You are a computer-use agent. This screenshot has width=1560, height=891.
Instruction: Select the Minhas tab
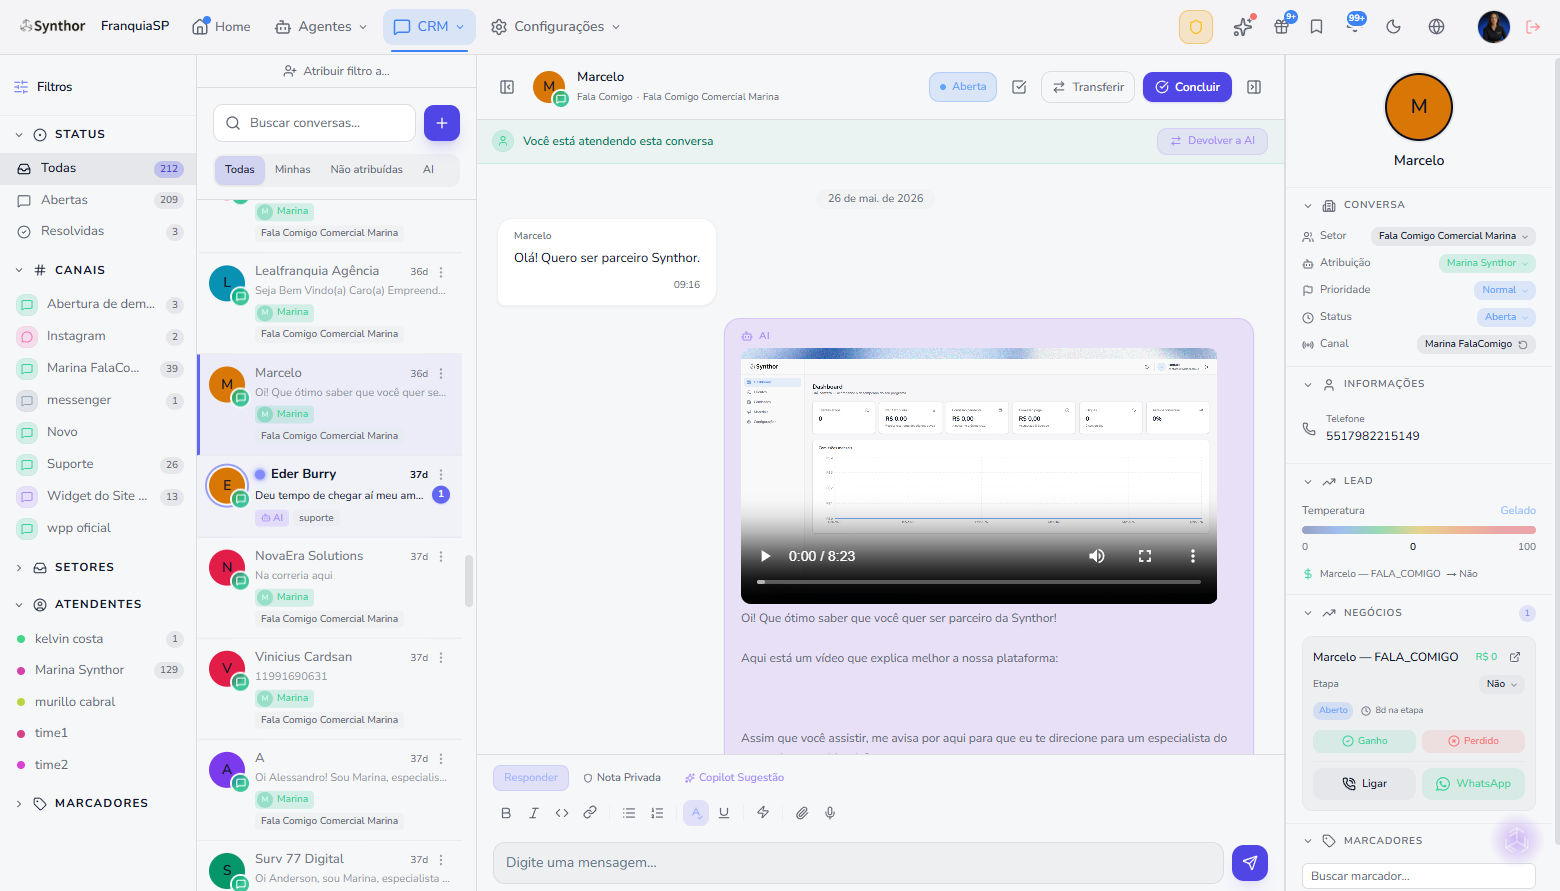pos(293,170)
